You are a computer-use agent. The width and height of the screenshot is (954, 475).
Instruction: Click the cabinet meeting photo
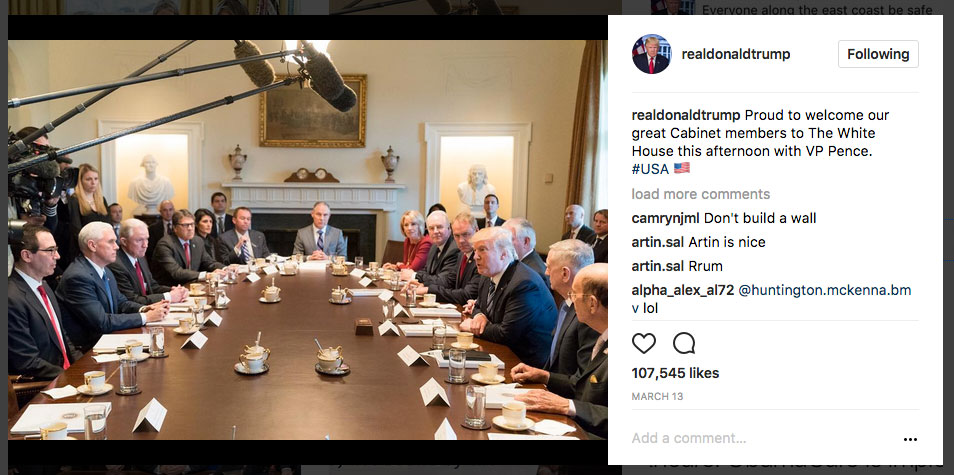click(x=307, y=240)
